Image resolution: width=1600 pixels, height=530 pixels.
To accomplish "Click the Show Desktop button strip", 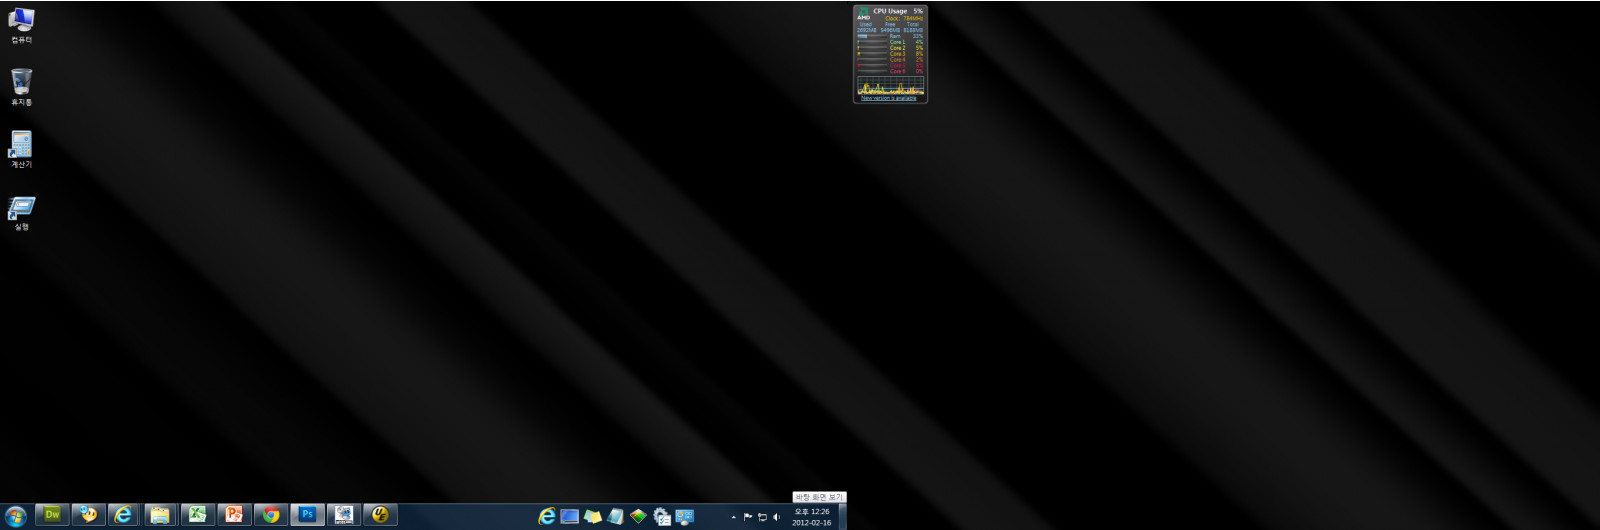I will point(842,517).
